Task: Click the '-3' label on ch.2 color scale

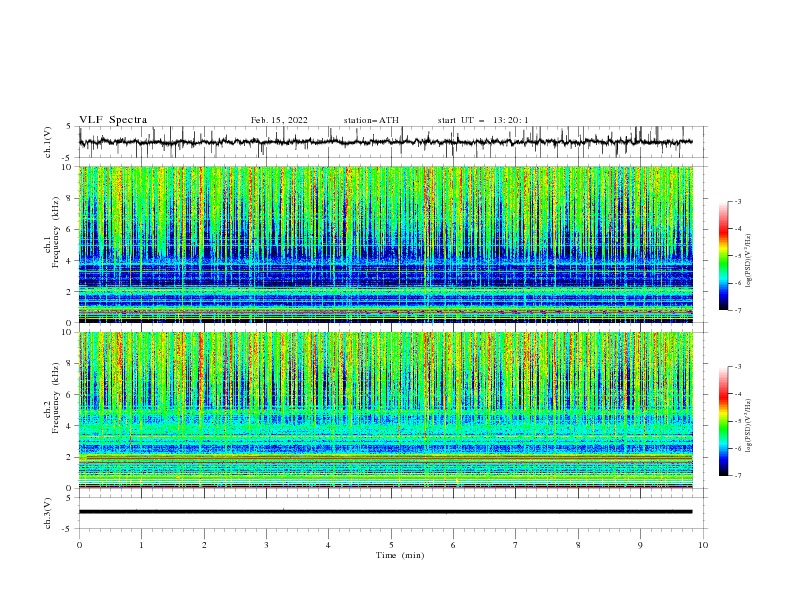Action: click(x=738, y=367)
